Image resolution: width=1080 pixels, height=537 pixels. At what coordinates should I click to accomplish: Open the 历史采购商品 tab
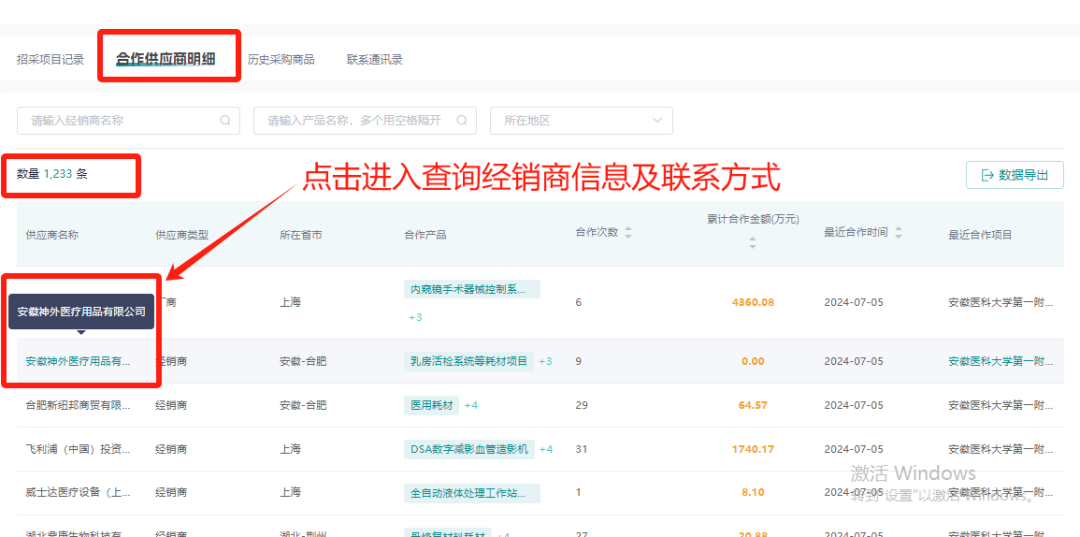(x=281, y=59)
